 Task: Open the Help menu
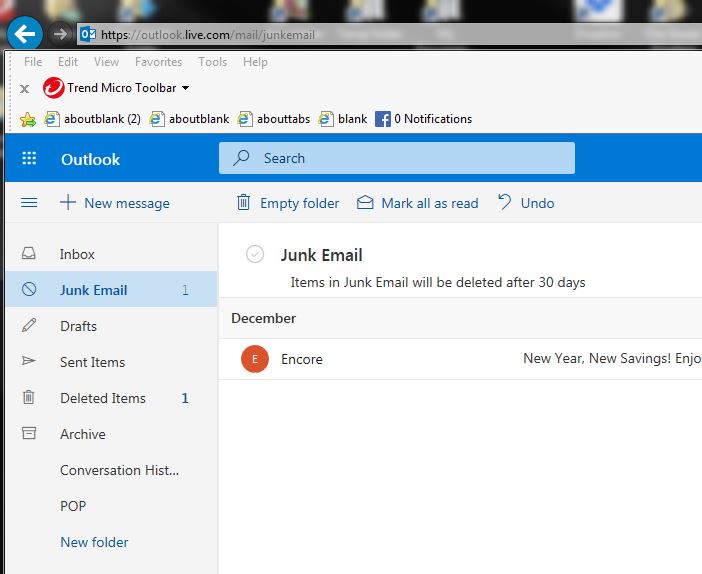pos(255,62)
